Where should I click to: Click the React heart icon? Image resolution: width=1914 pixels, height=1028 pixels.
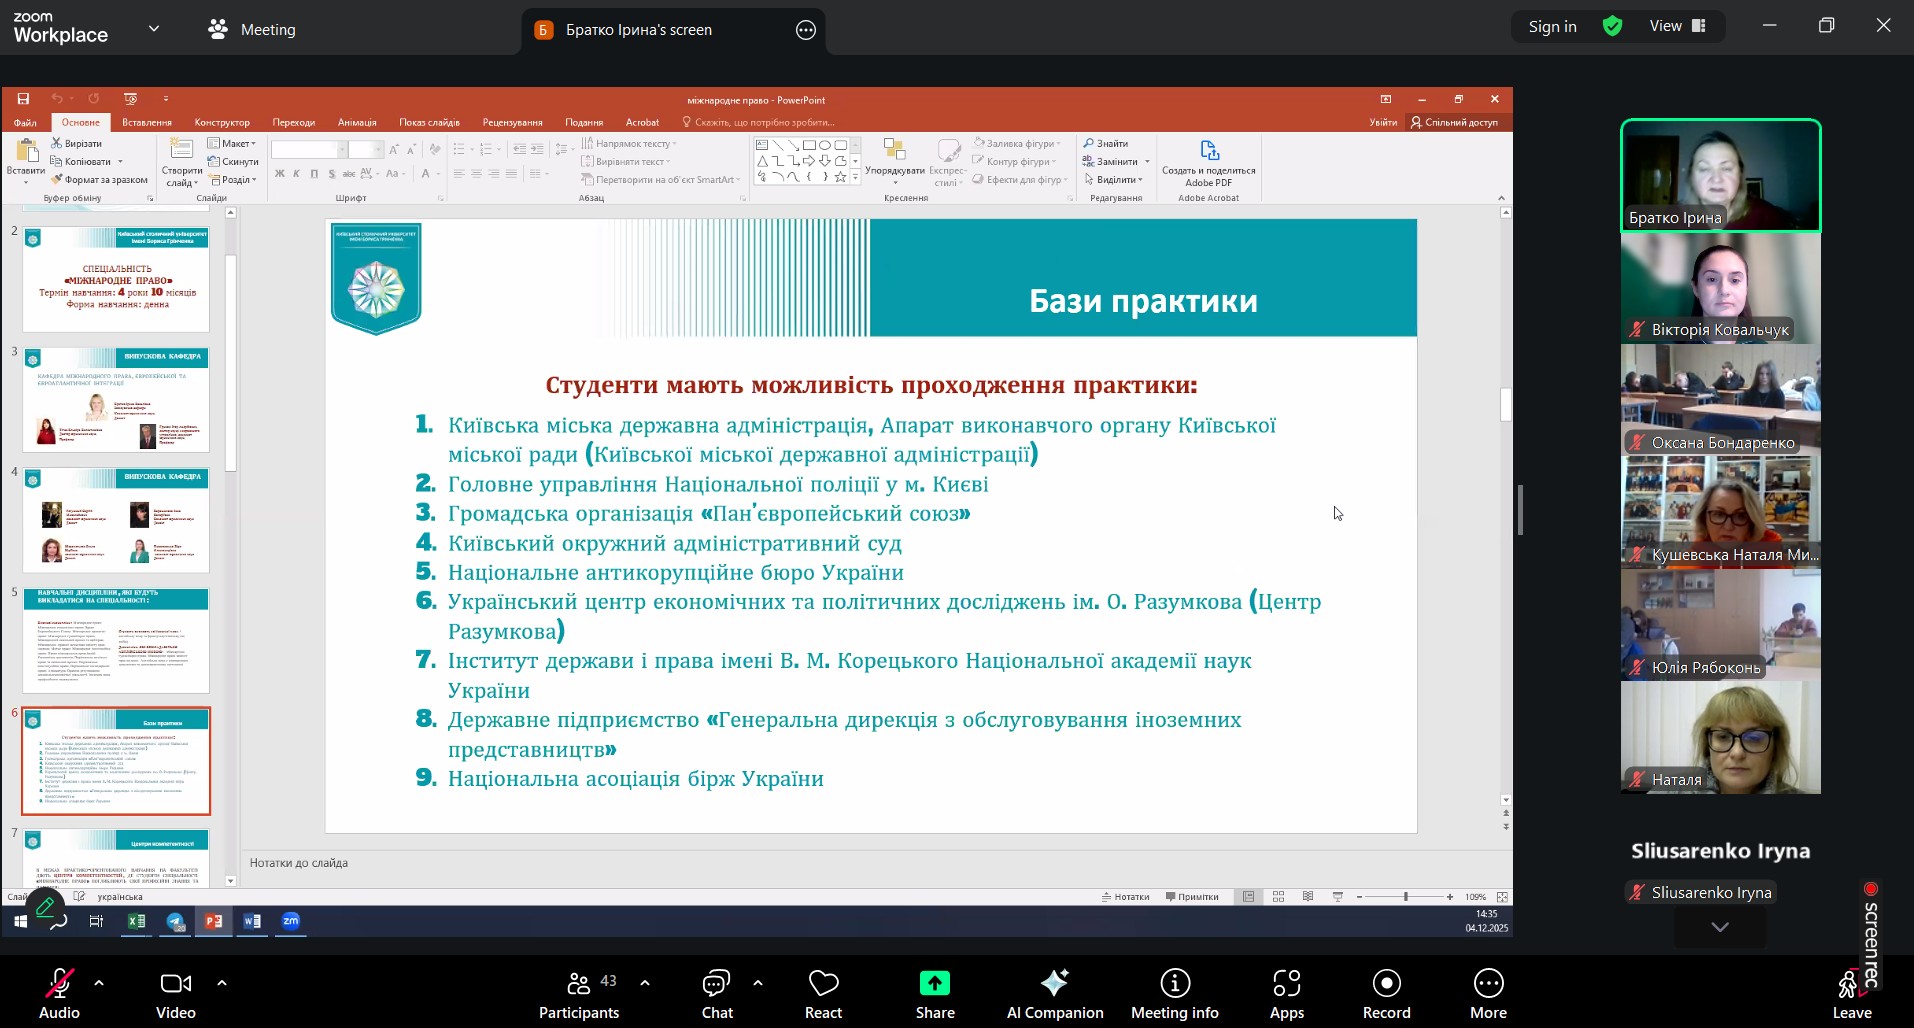click(x=823, y=994)
